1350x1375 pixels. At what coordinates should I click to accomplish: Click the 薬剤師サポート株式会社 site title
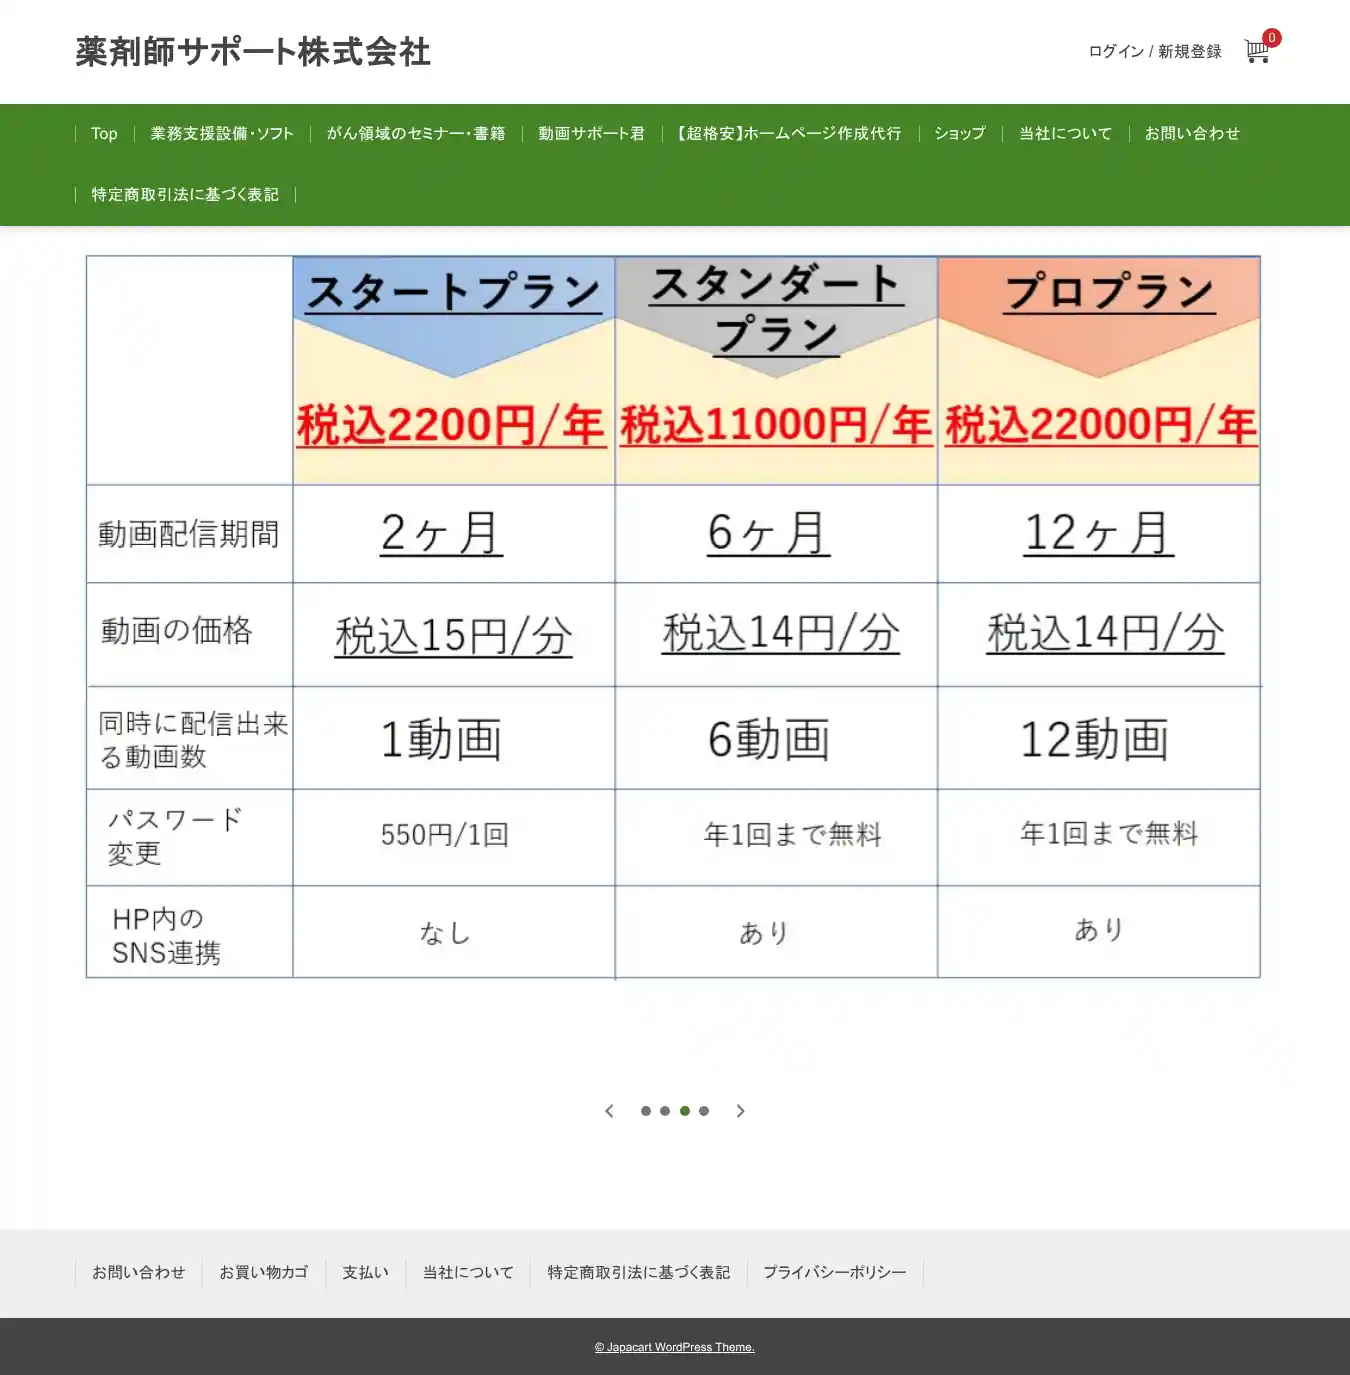(253, 52)
